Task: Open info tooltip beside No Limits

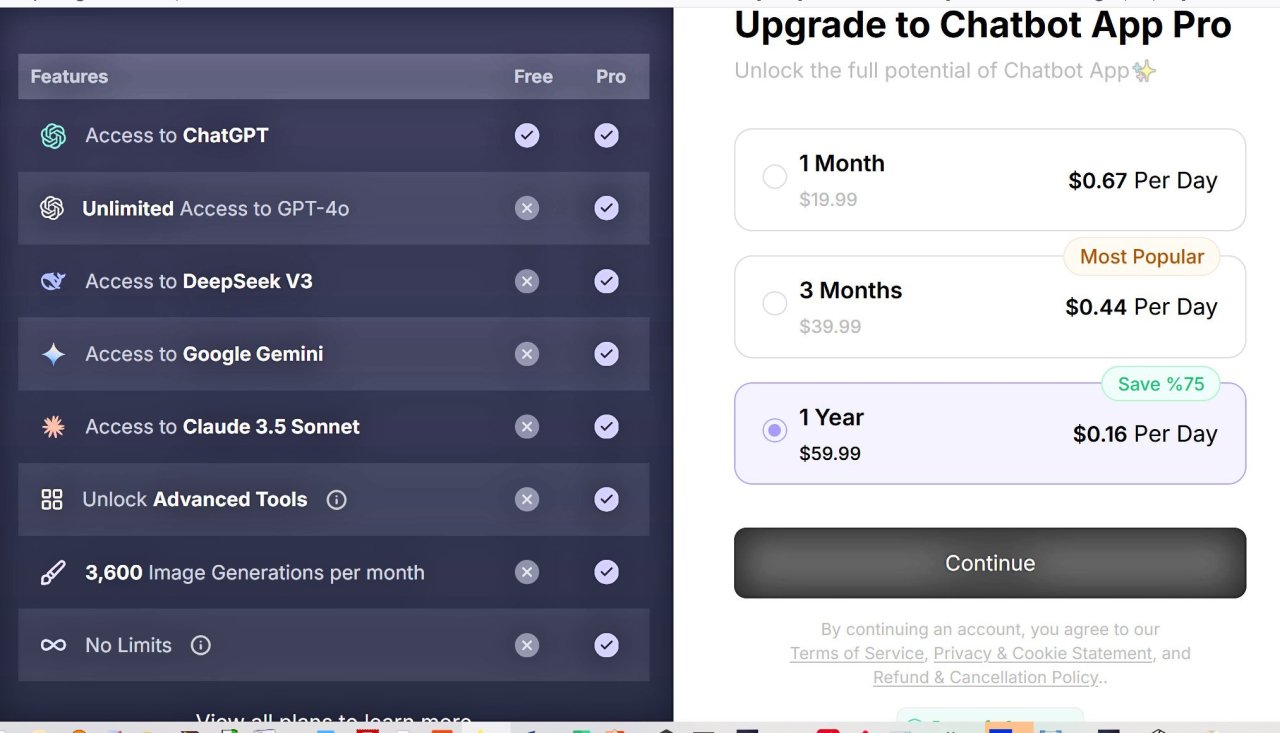Action: pos(201,645)
